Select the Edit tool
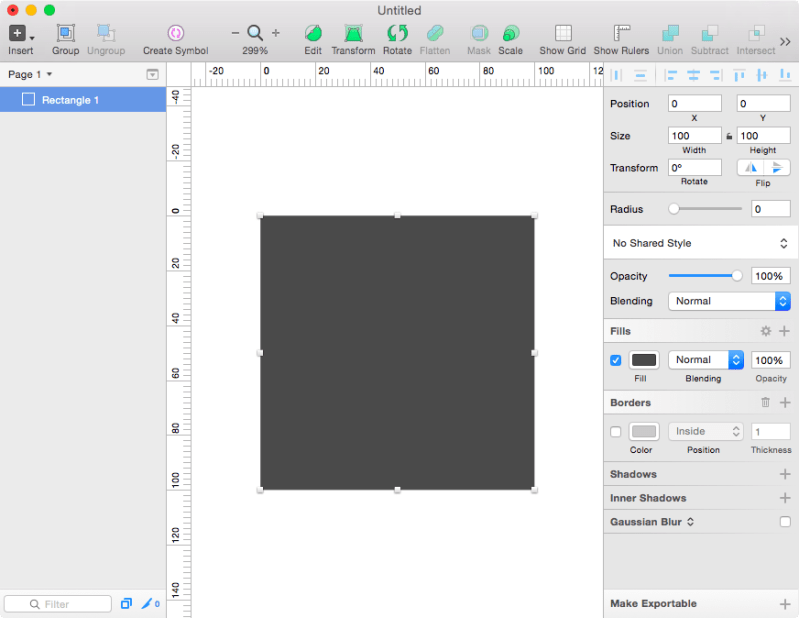 click(313, 33)
